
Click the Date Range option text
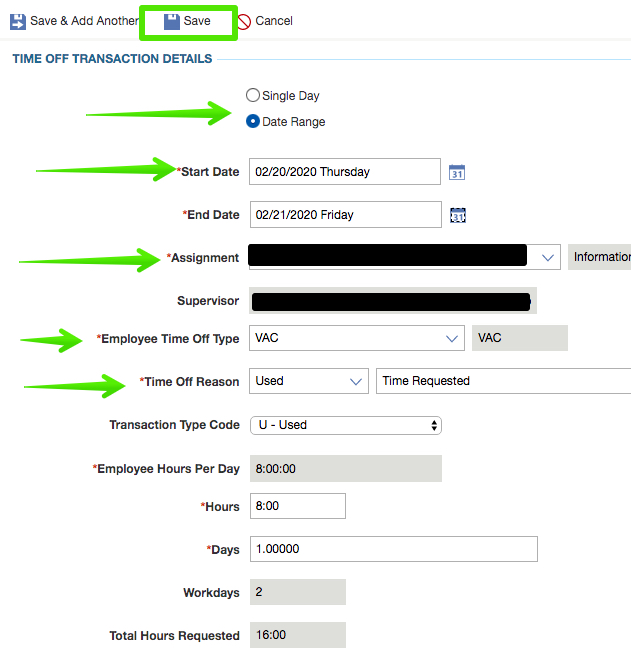[294, 122]
